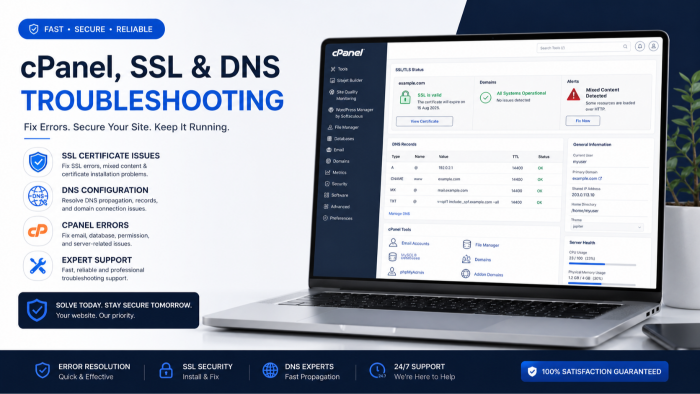The width and height of the screenshot is (700, 394).
Task: Click the SSL is valid status text
Action: (429, 95)
